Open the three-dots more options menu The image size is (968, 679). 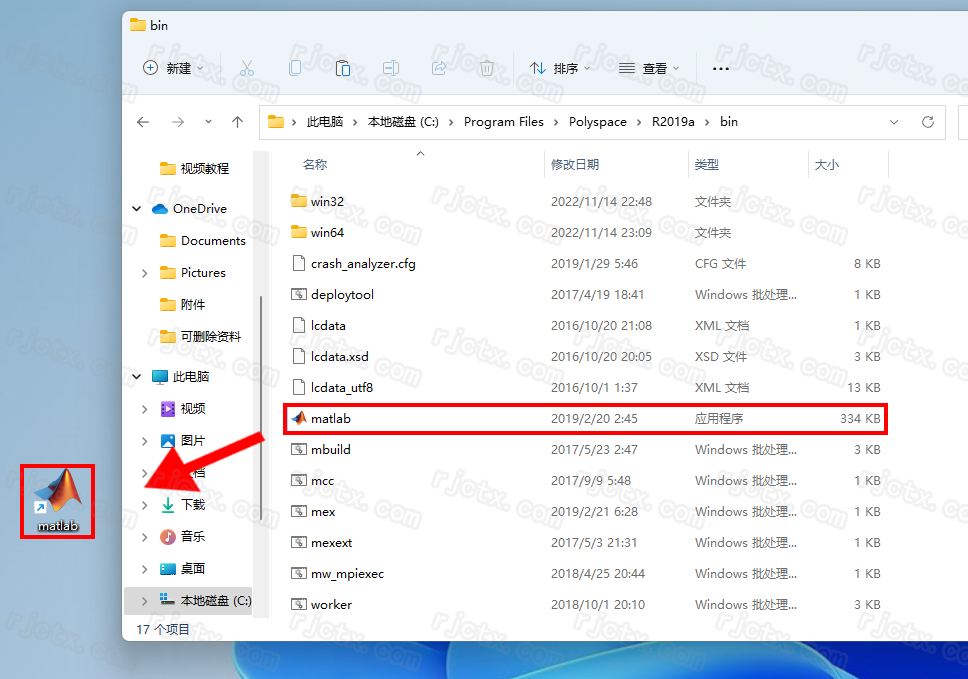pyautogui.click(x=720, y=68)
